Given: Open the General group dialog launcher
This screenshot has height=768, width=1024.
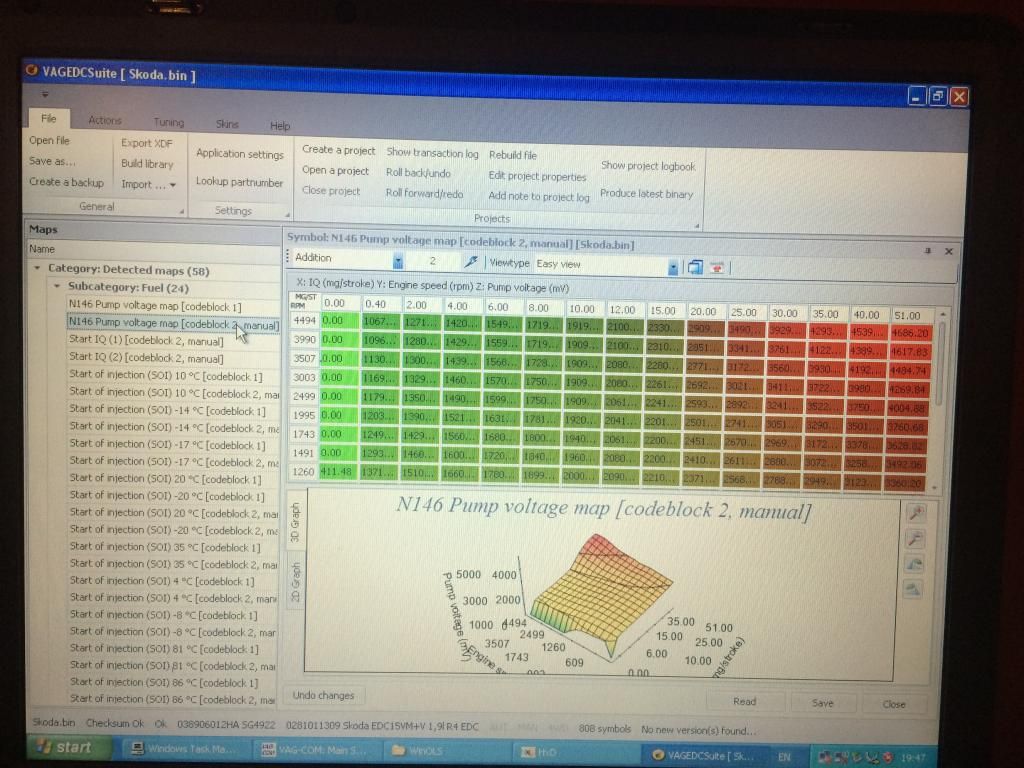Looking at the screenshot, I should coord(182,211).
